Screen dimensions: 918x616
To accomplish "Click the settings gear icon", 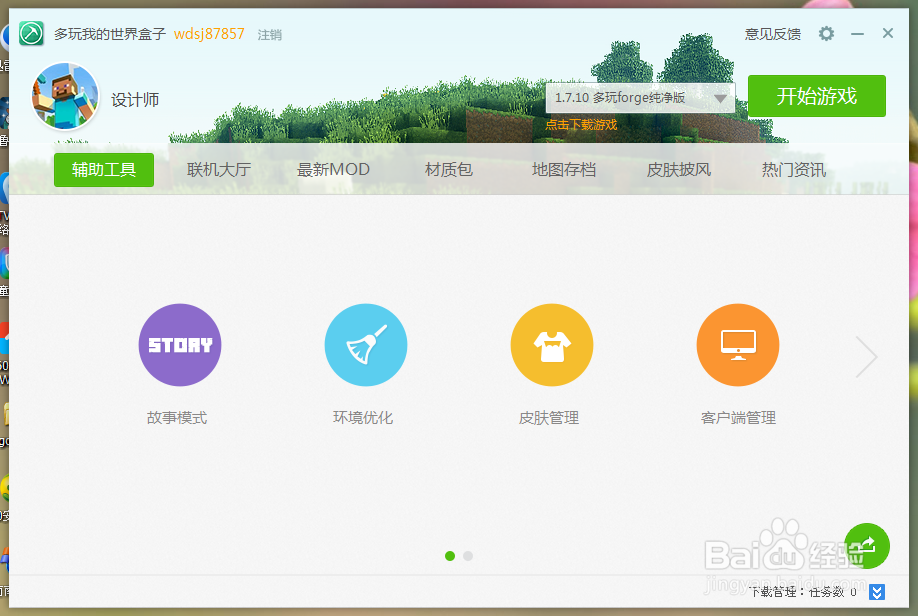I will [826, 34].
